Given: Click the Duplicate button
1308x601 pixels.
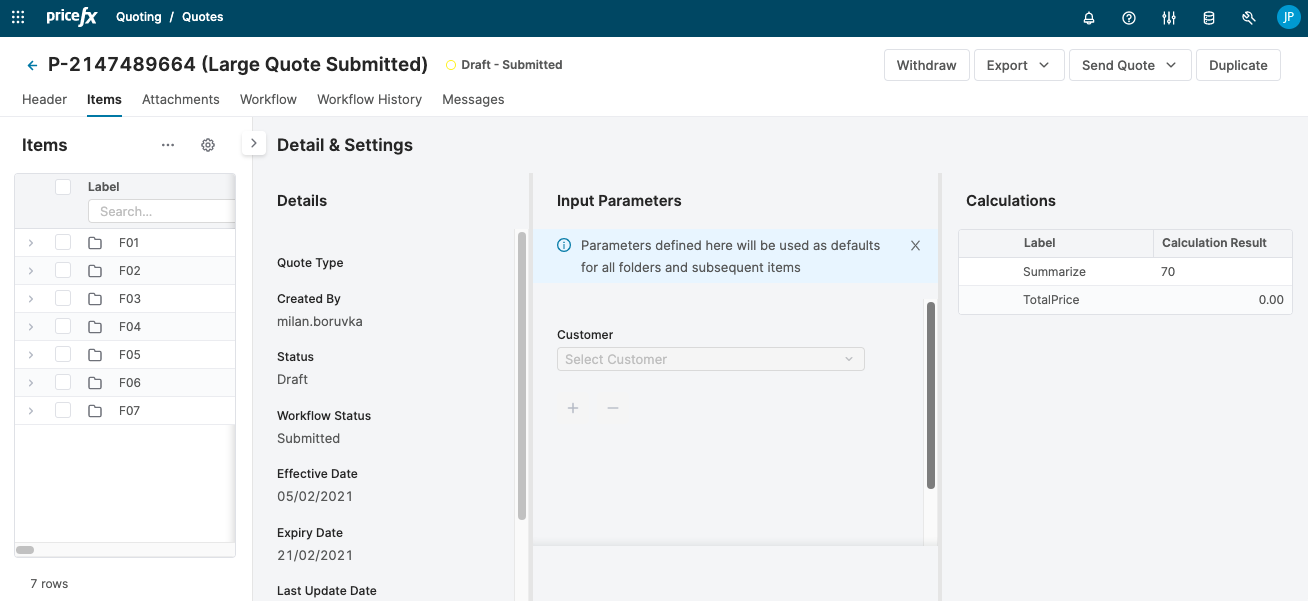Looking at the screenshot, I should (x=1237, y=65).
